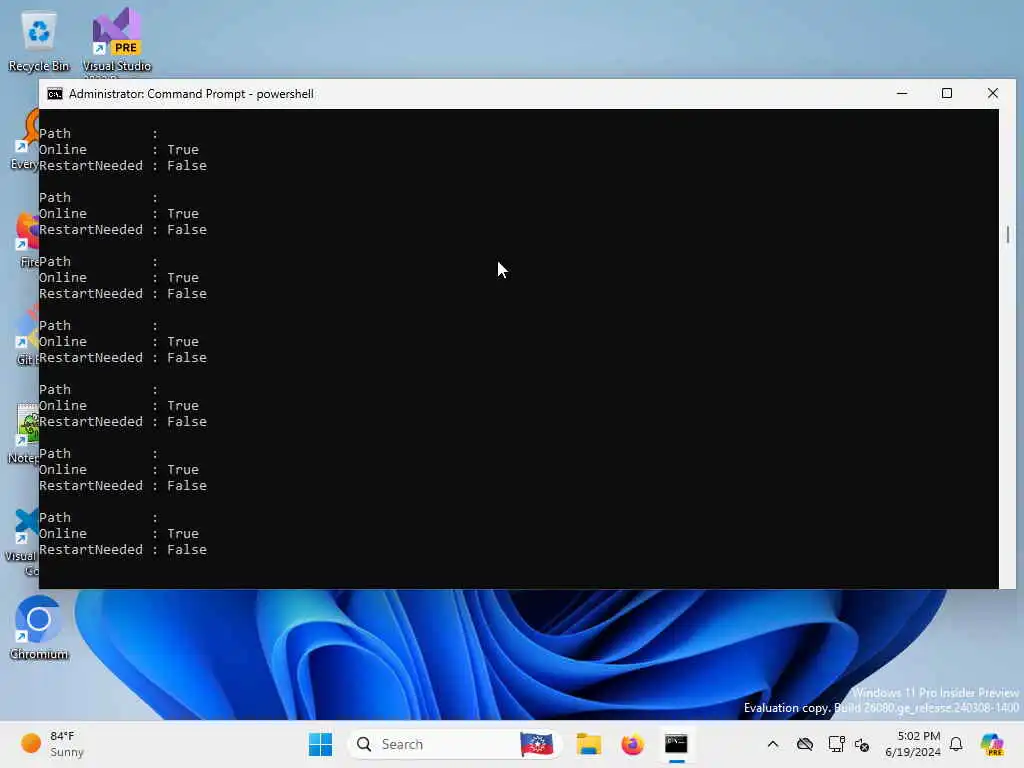Open the Copilot Preview taskbar icon
The width and height of the screenshot is (1024, 768).
[x=992, y=744]
